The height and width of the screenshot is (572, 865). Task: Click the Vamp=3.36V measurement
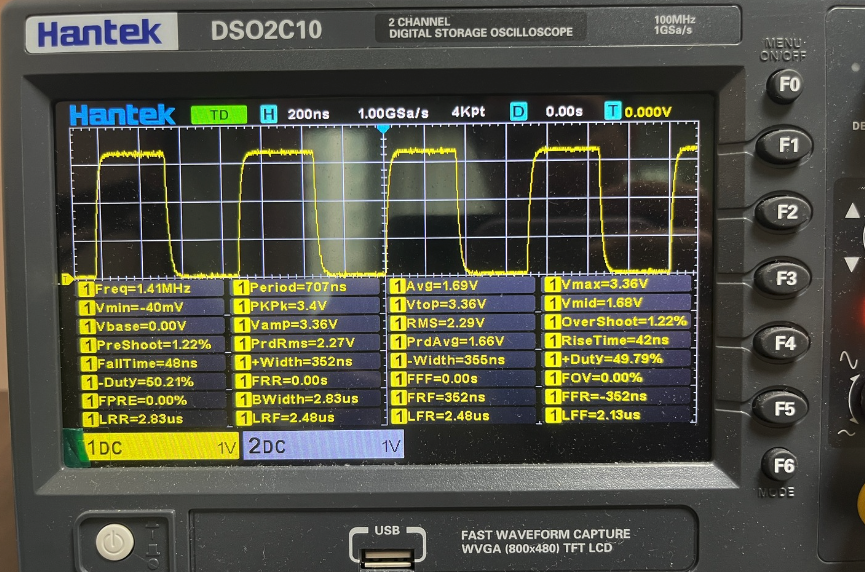(x=307, y=325)
